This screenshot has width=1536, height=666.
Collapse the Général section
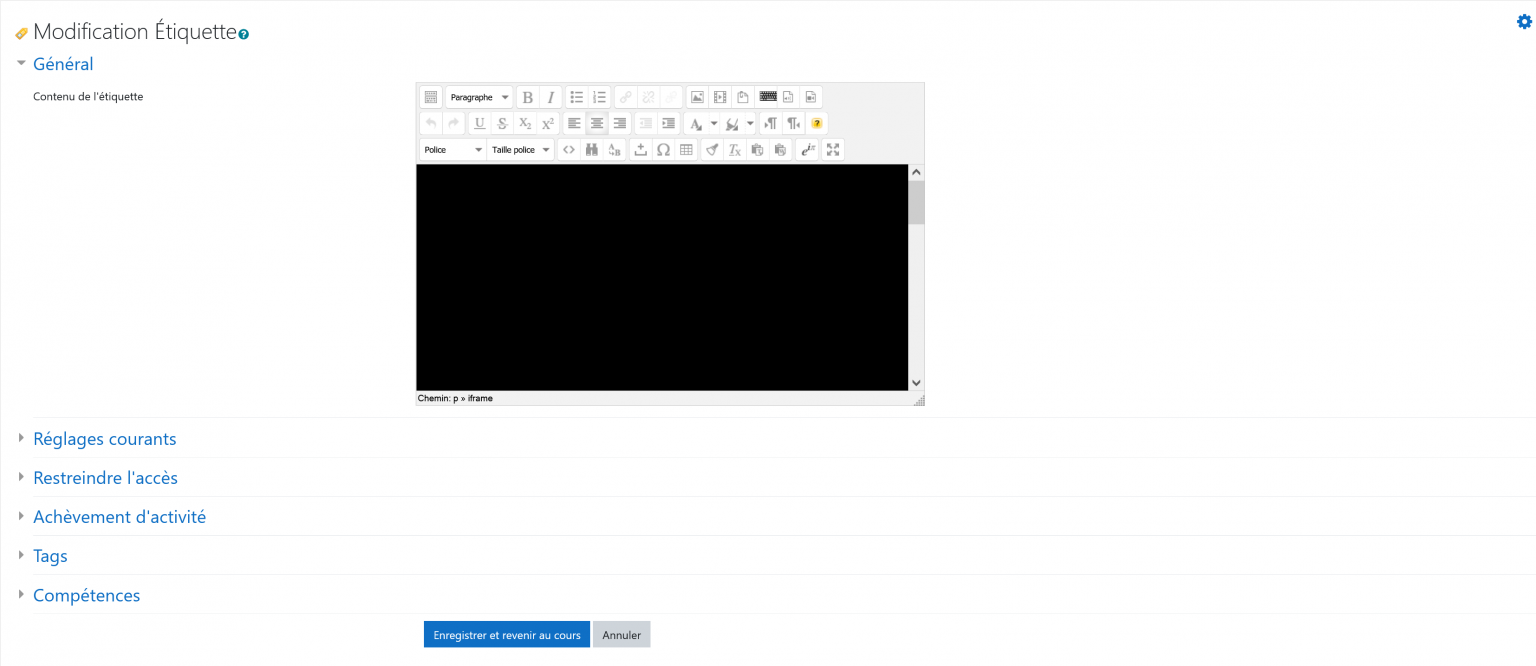point(63,64)
